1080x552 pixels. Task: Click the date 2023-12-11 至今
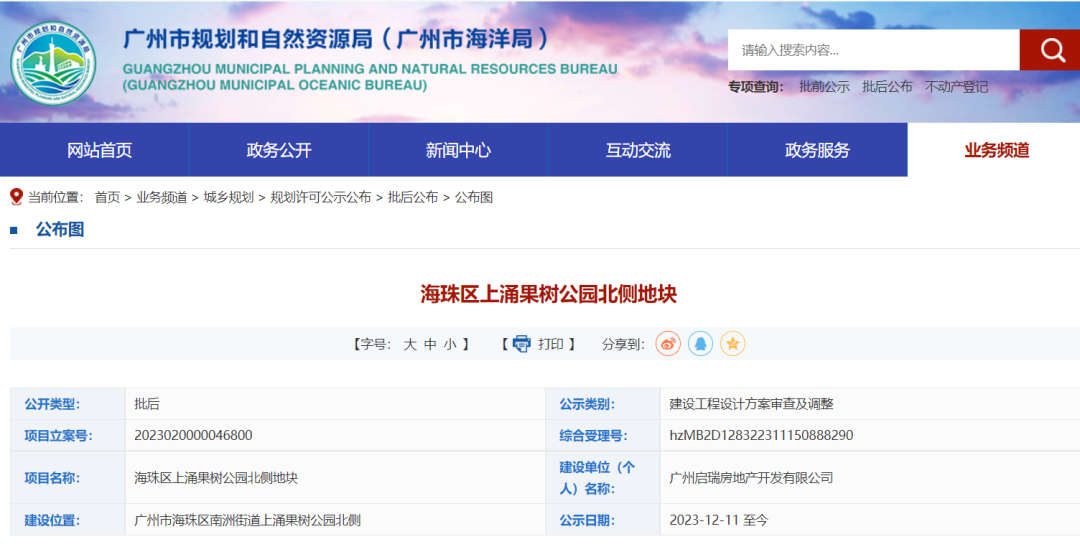coord(718,520)
